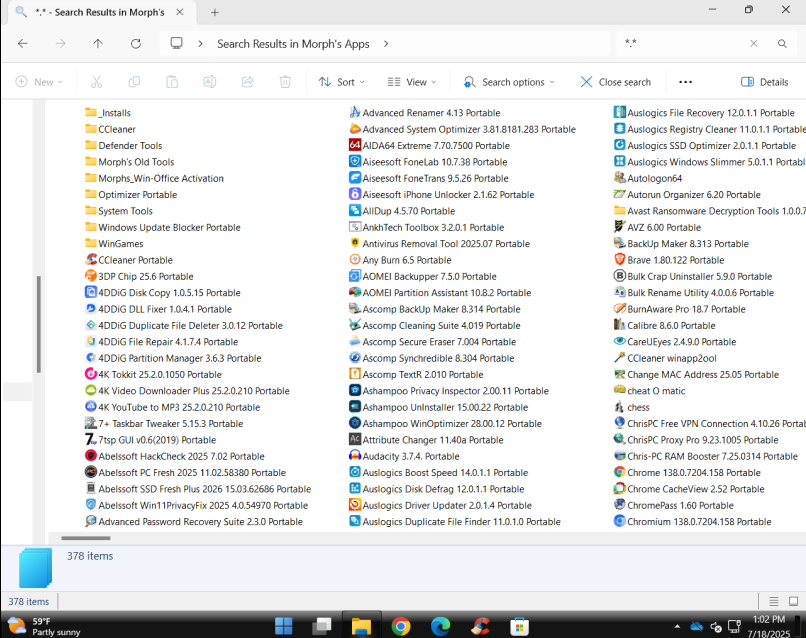Open the New dropdown menu
The height and width of the screenshot is (638, 806).
point(39,82)
